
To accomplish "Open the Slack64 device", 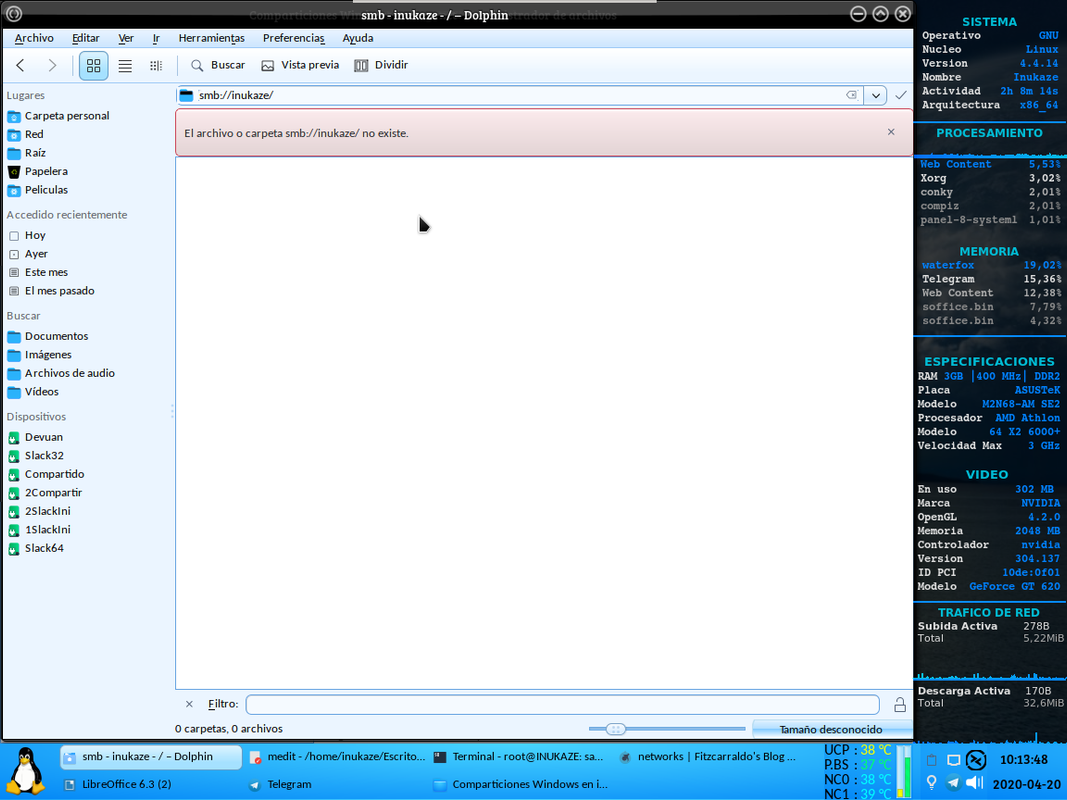I will click(x=35, y=548).
